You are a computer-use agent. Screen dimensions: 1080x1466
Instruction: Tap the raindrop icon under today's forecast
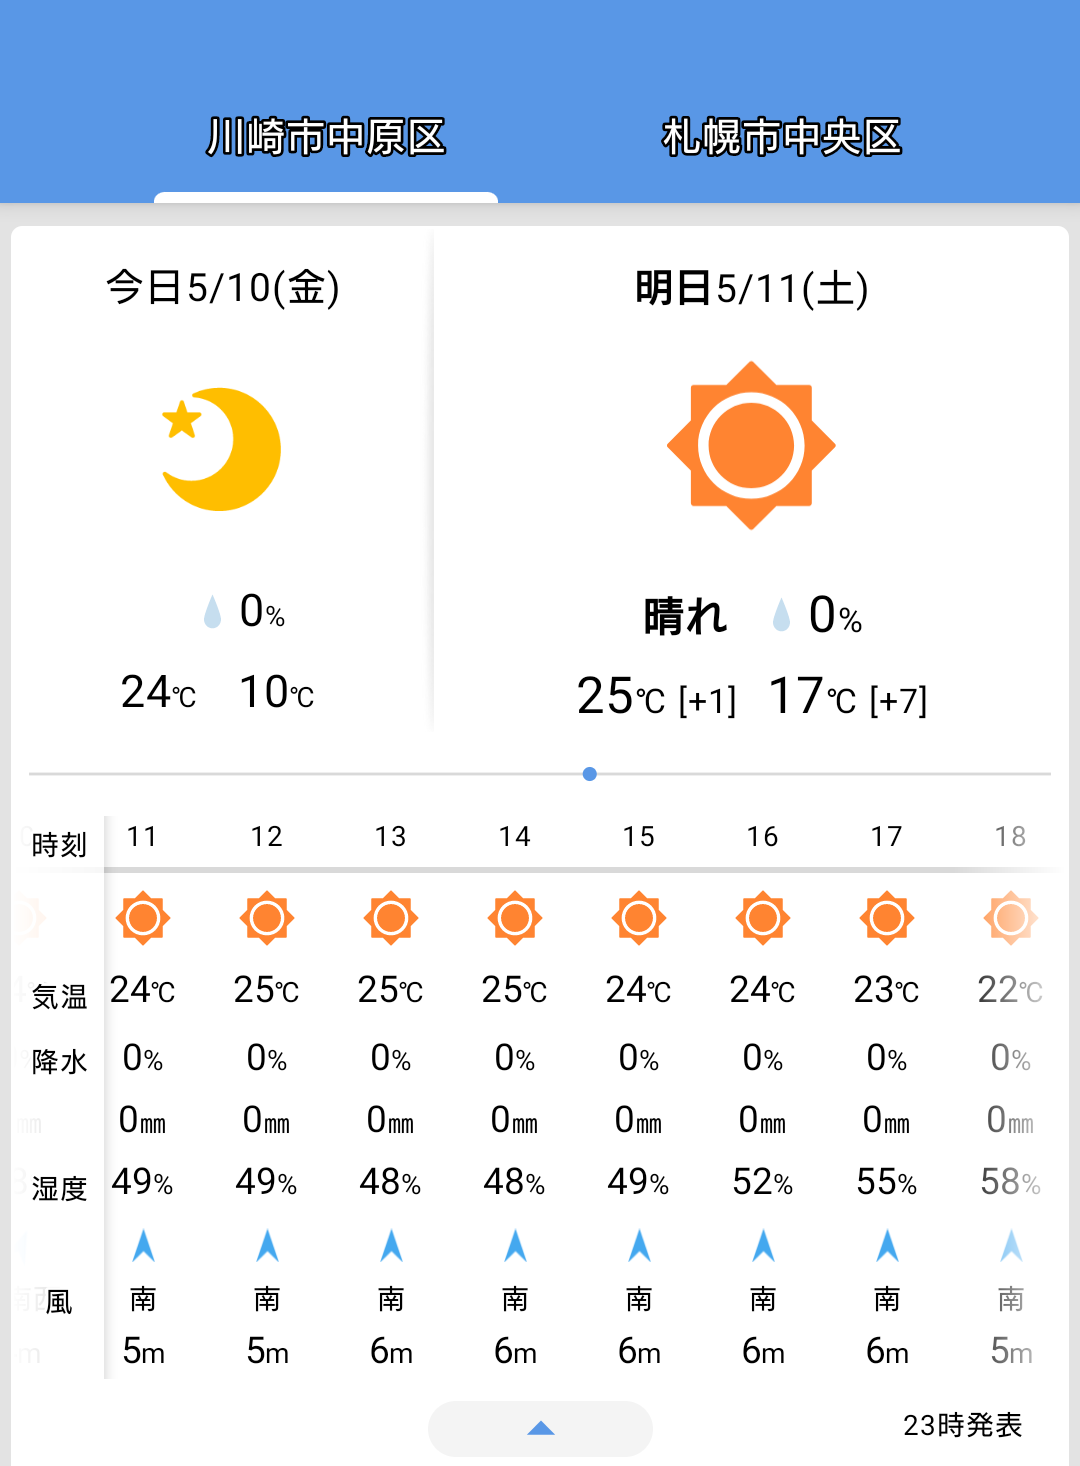(212, 611)
